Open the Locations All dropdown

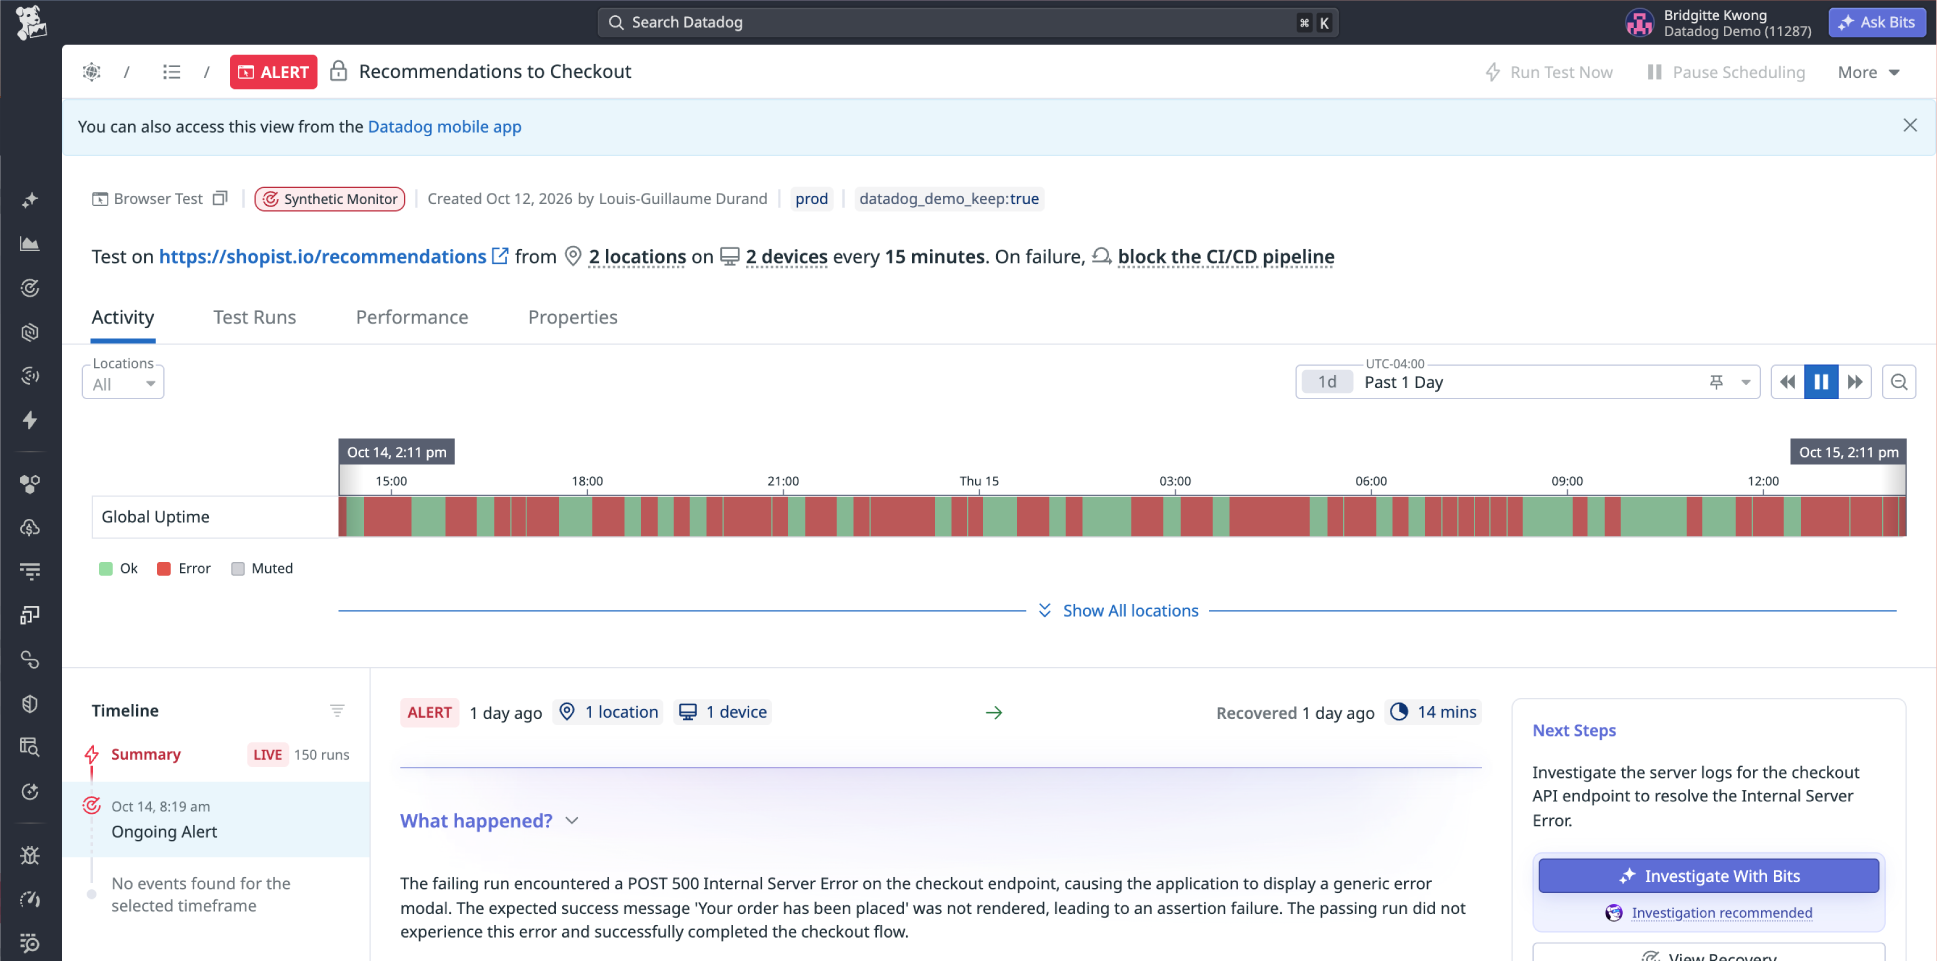pyautogui.click(x=123, y=382)
